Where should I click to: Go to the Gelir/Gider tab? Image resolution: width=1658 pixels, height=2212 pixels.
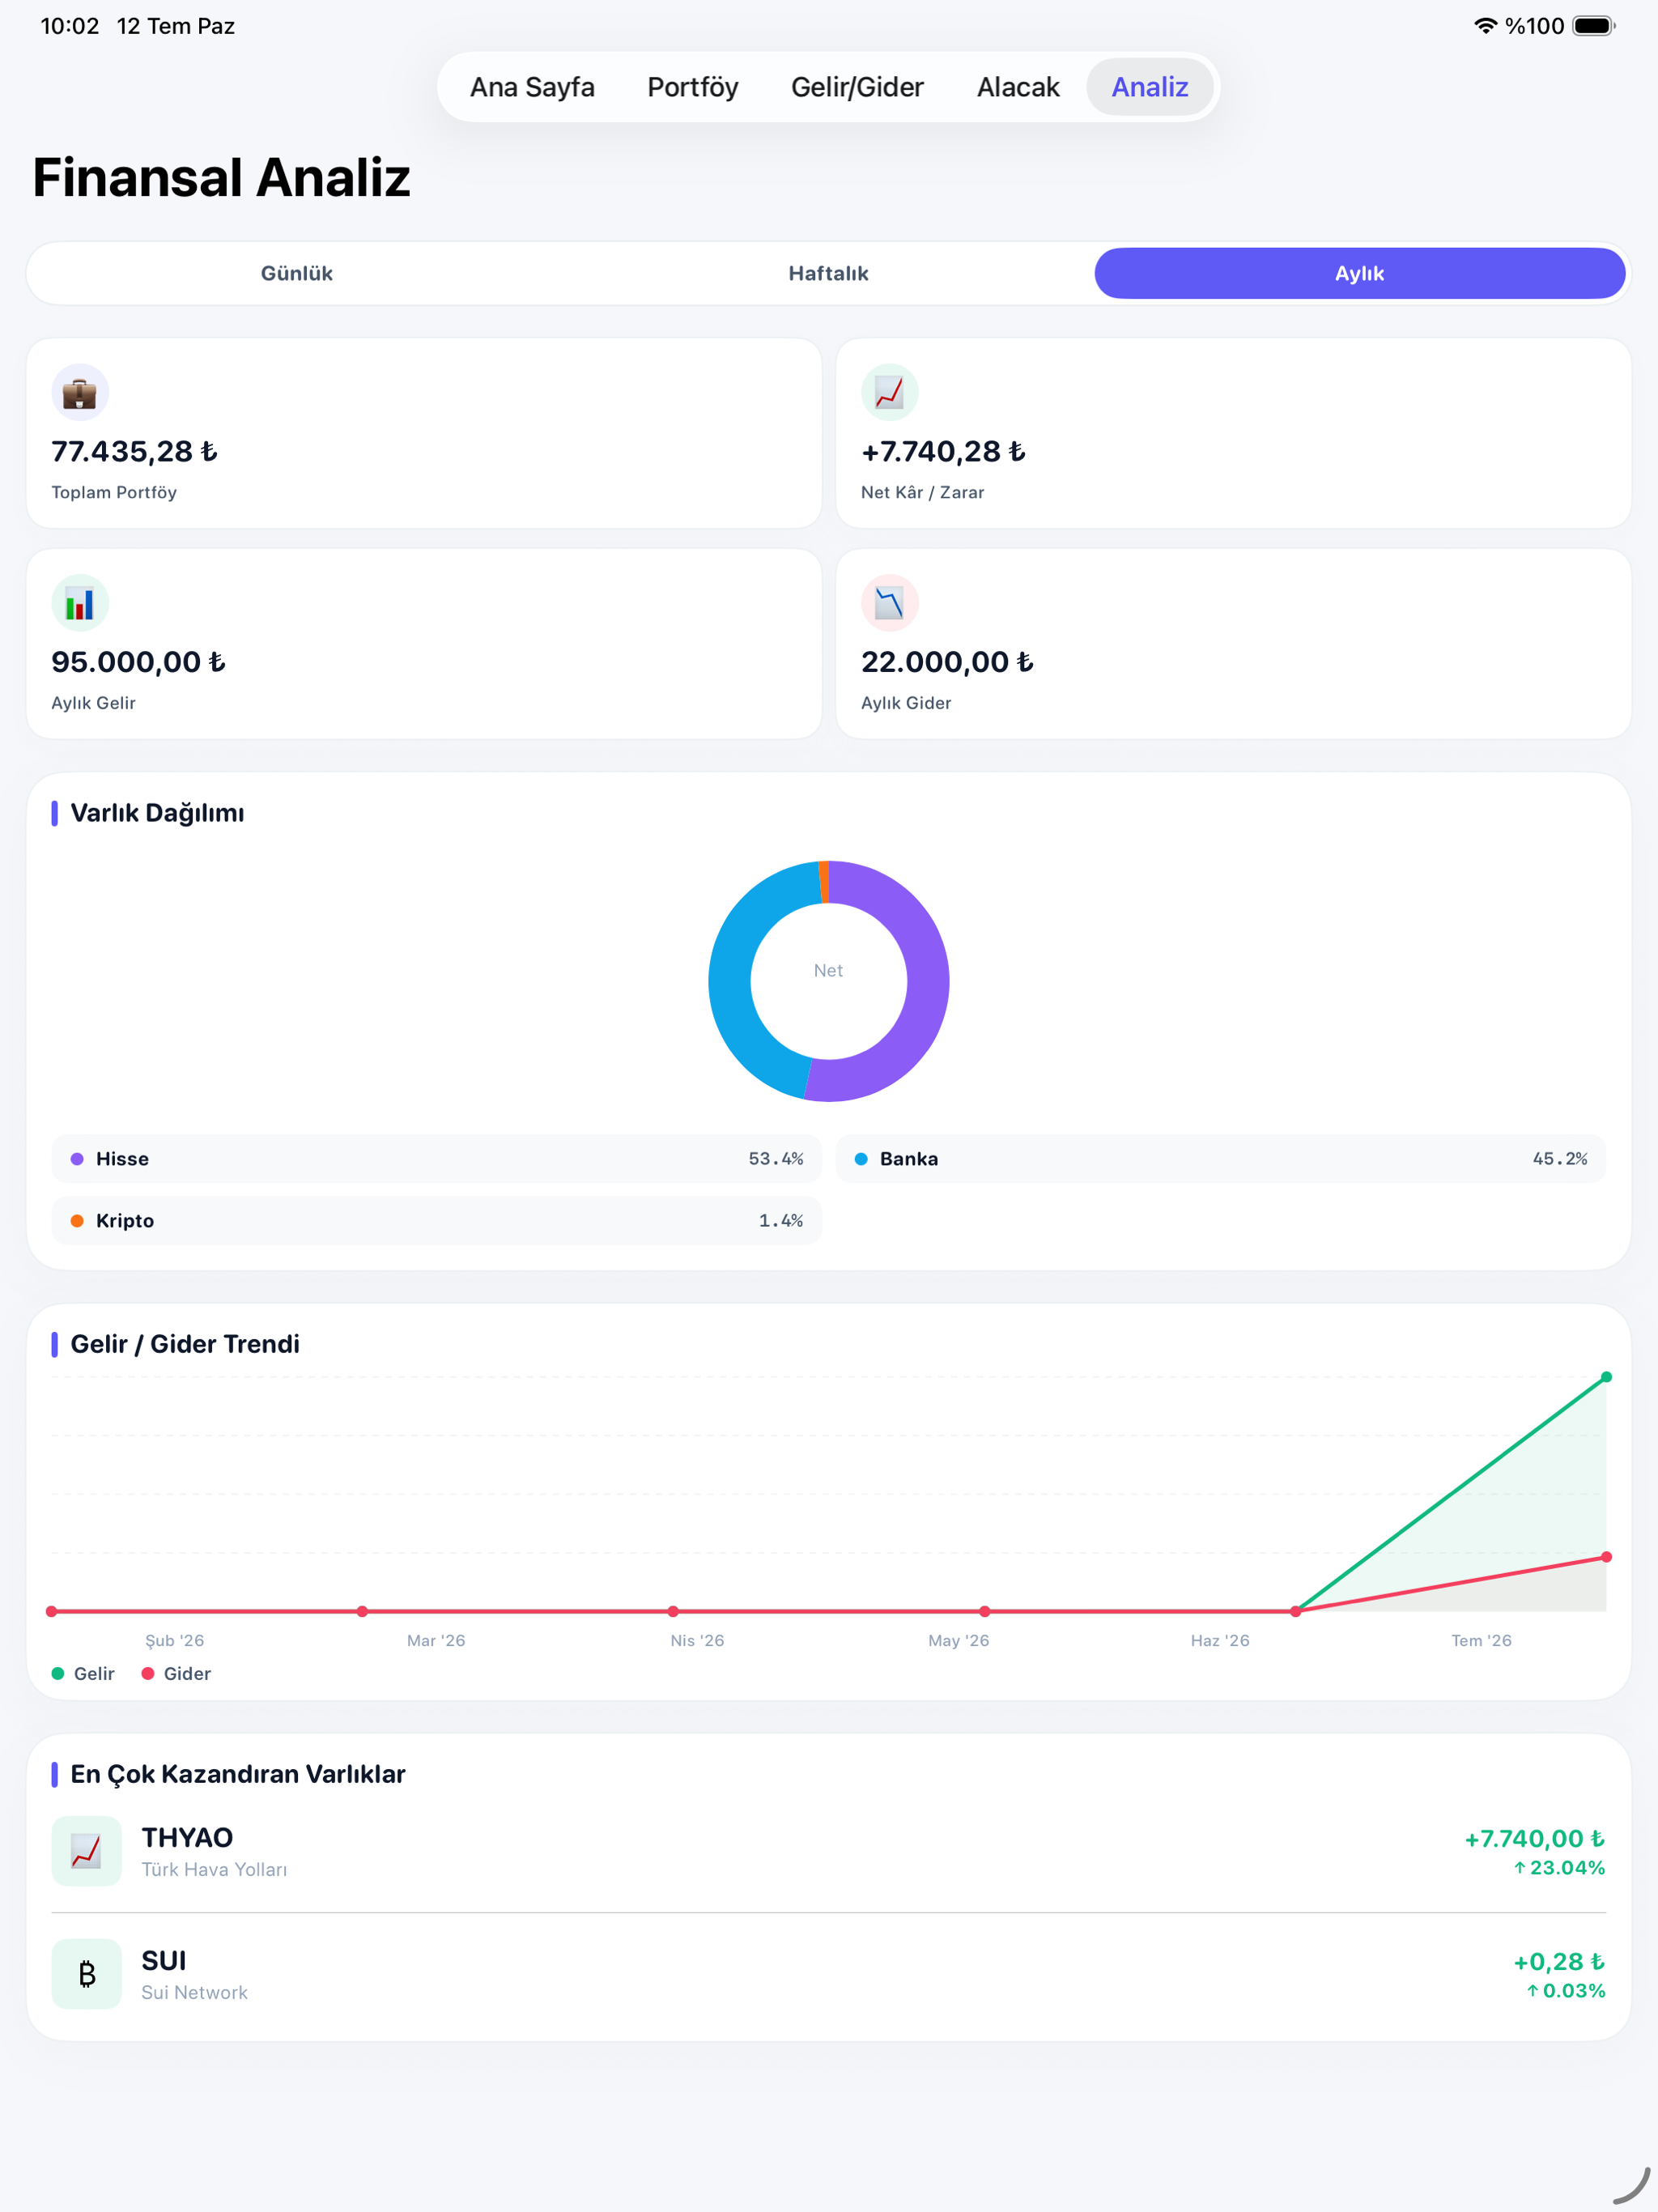[x=857, y=87]
